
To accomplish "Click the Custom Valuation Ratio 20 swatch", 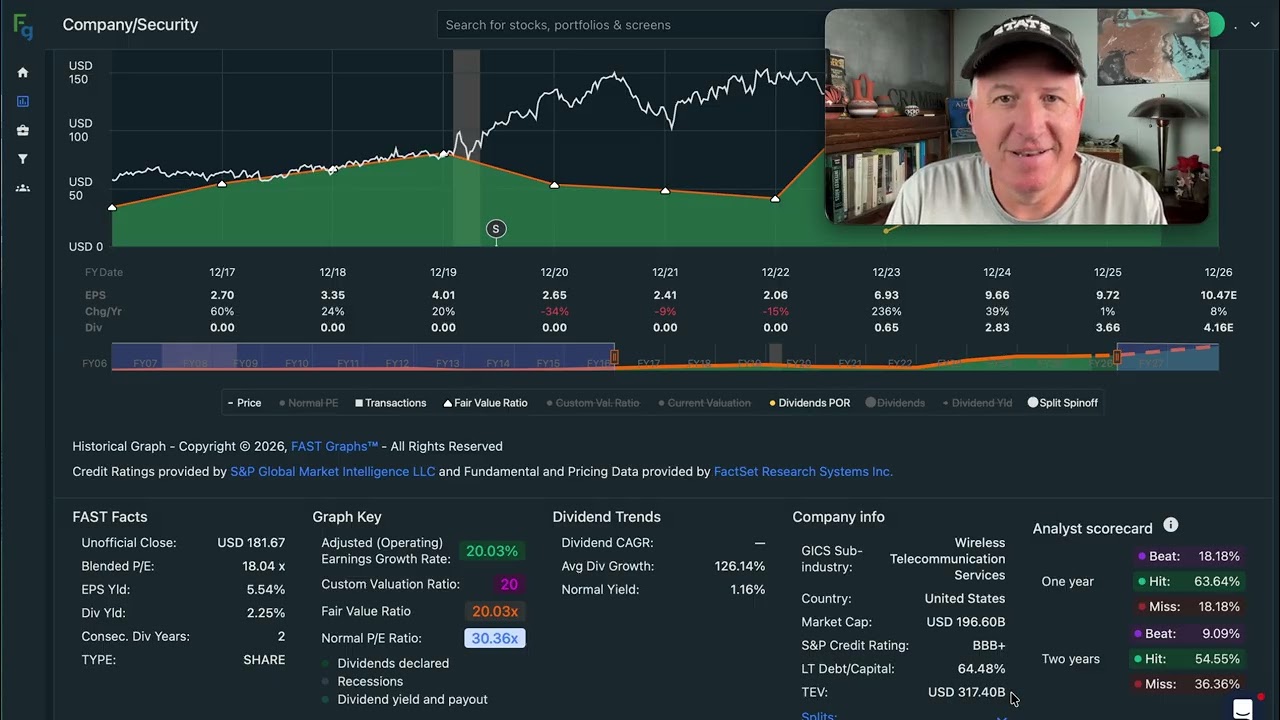I will (509, 584).
